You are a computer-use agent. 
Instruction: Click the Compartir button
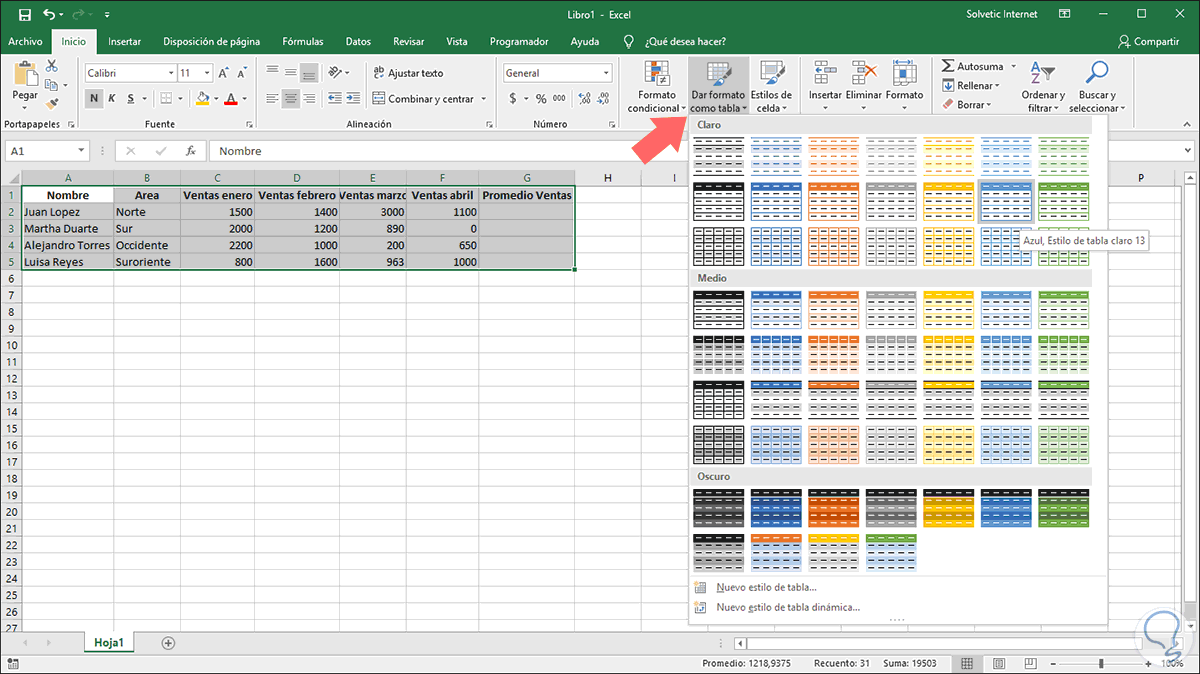[x=1148, y=42]
